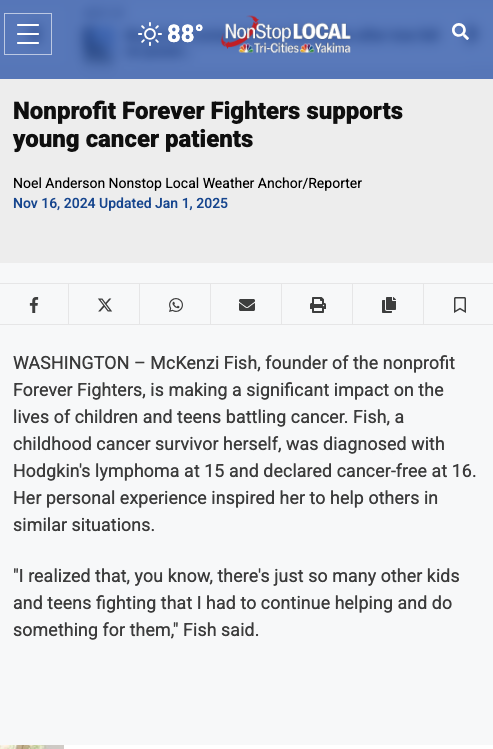Go to the NonStop Local homepage logo

point(286,34)
